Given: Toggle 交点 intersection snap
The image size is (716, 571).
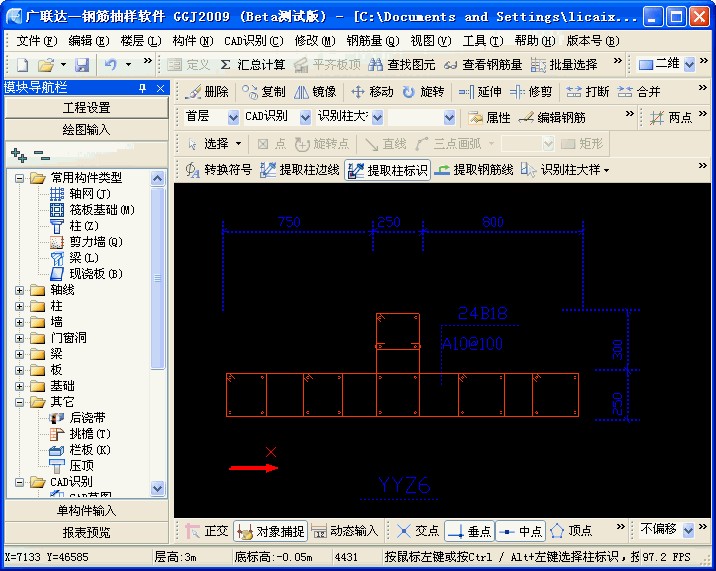Looking at the screenshot, I should [418, 531].
